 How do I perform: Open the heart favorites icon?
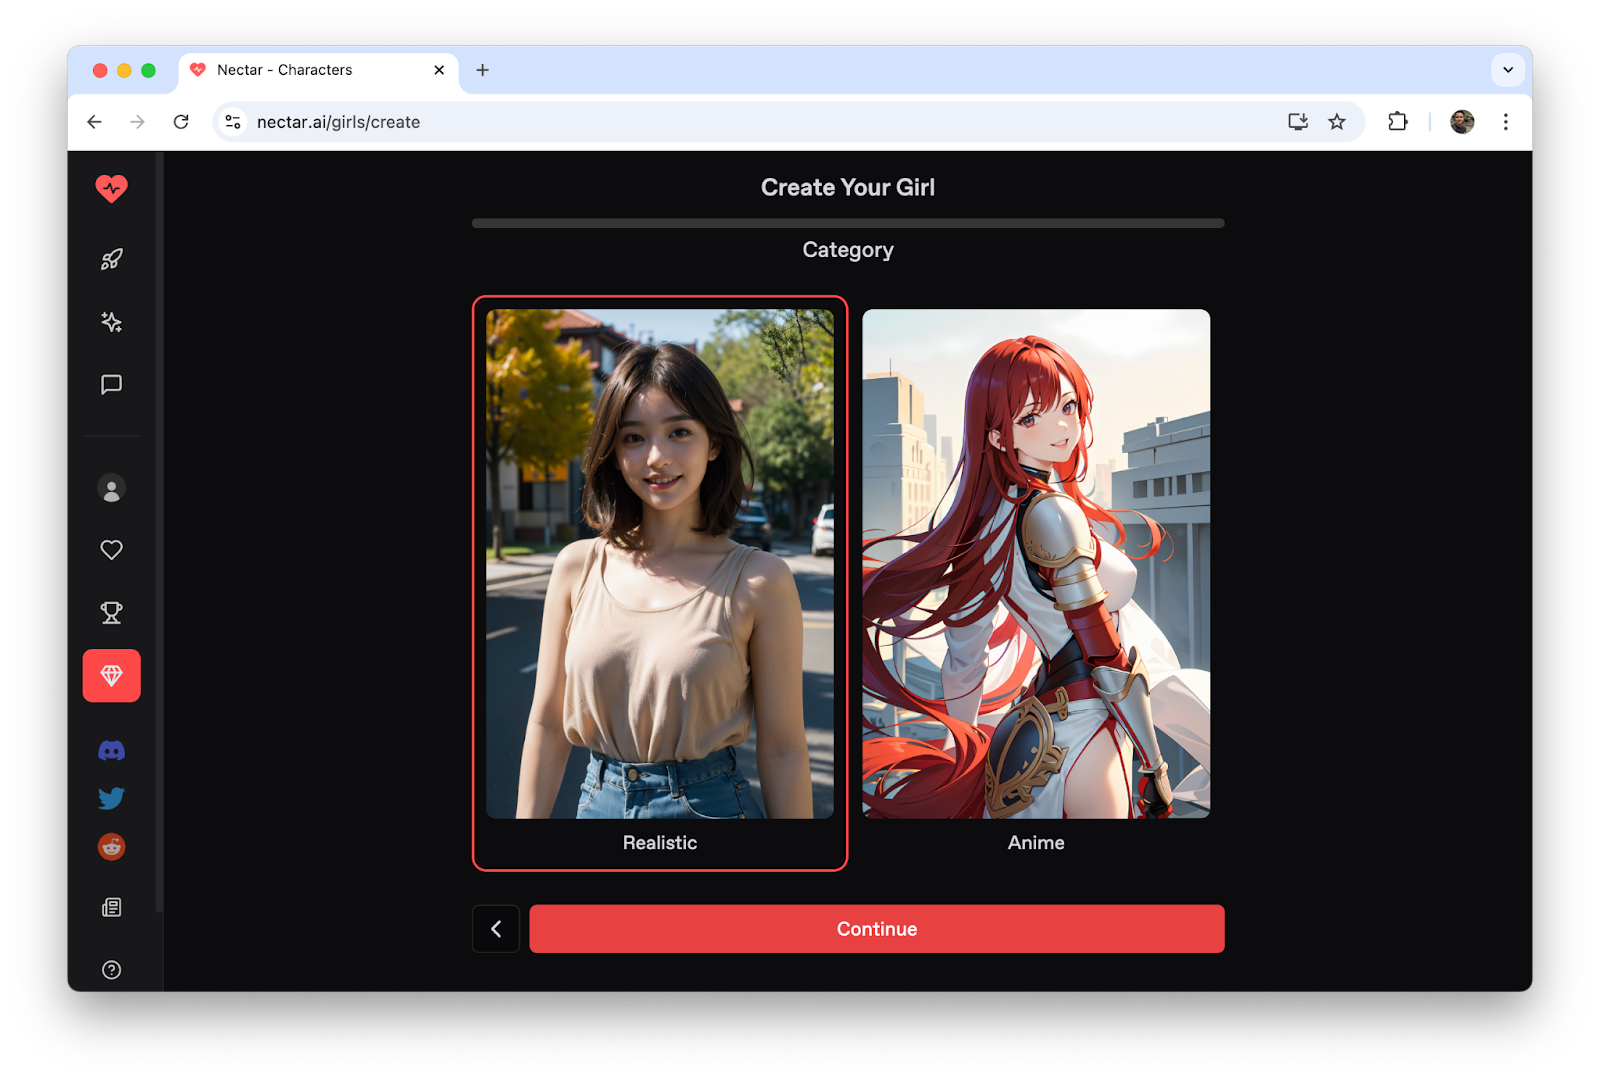click(111, 550)
